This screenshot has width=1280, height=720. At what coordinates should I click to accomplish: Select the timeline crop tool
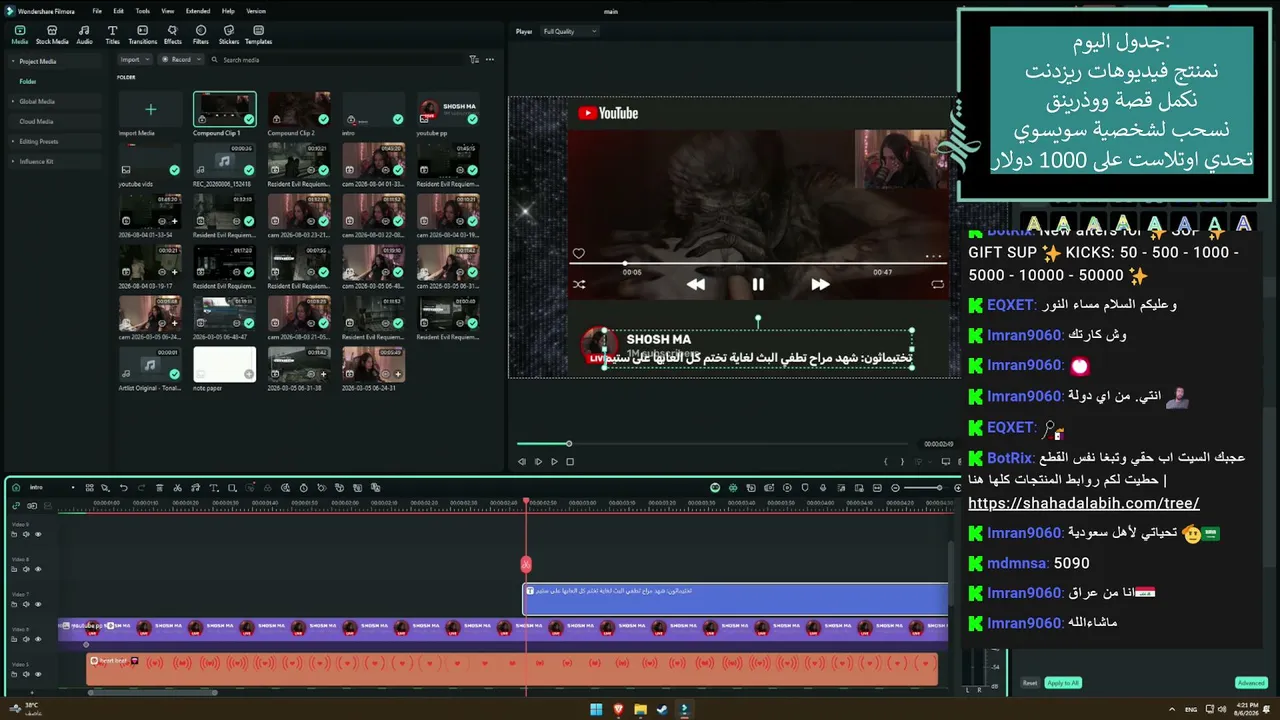(232, 488)
